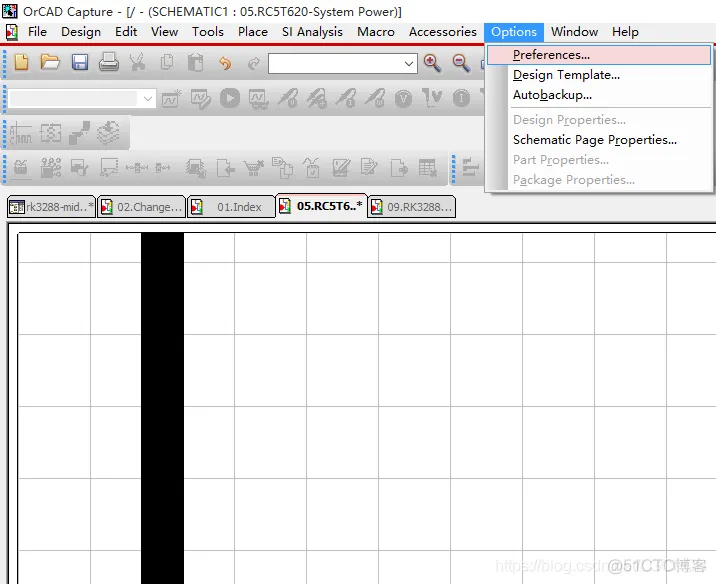The height and width of the screenshot is (584, 716).
Task: Open the Macro menu
Action: pos(376,32)
